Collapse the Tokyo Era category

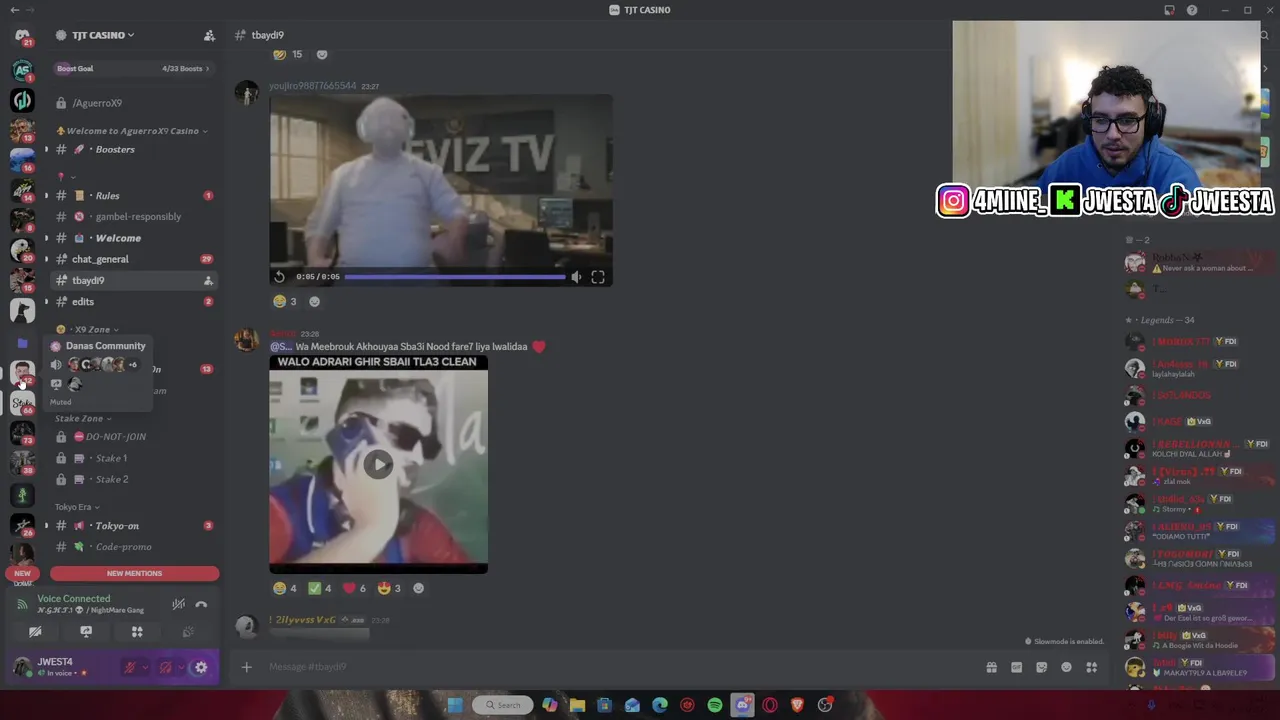77,507
